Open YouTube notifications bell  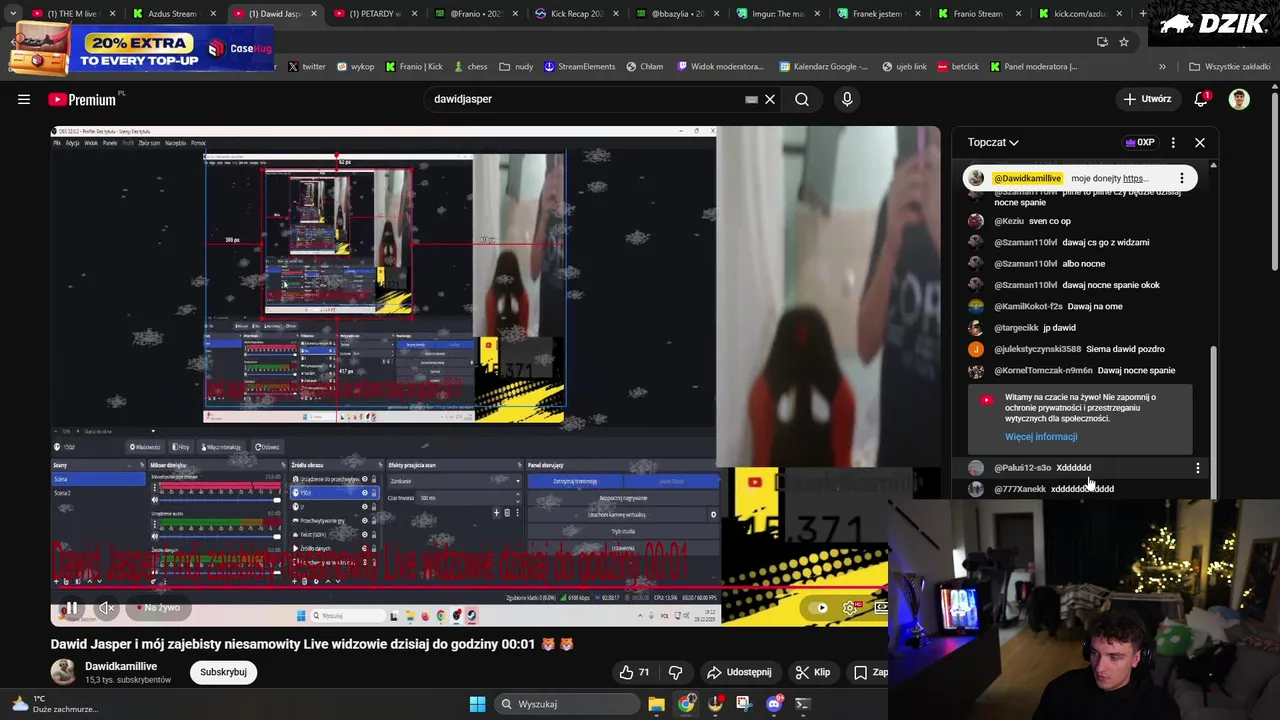click(x=1201, y=99)
